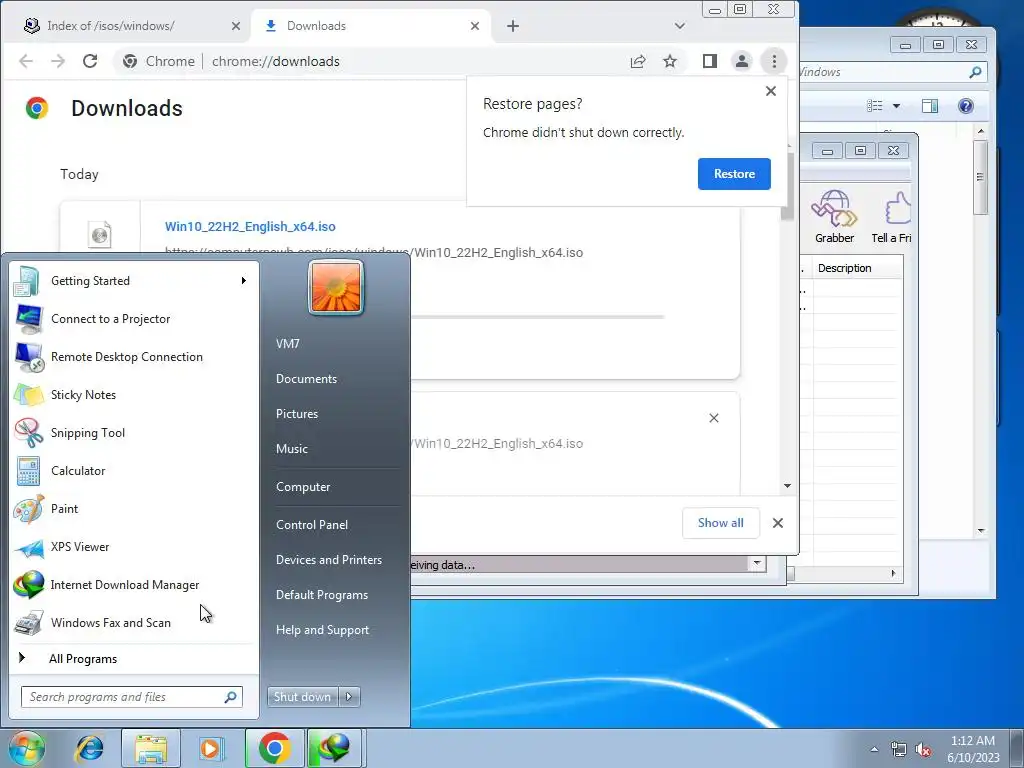Viewport: 1024px width, 768px height.
Task: Open Windows Explorer from taskbar
Action: pyautogui.click(x=151, y=748)
